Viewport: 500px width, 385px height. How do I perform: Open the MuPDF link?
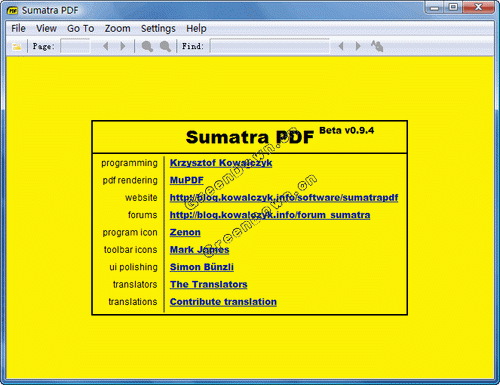click(187, 180)
